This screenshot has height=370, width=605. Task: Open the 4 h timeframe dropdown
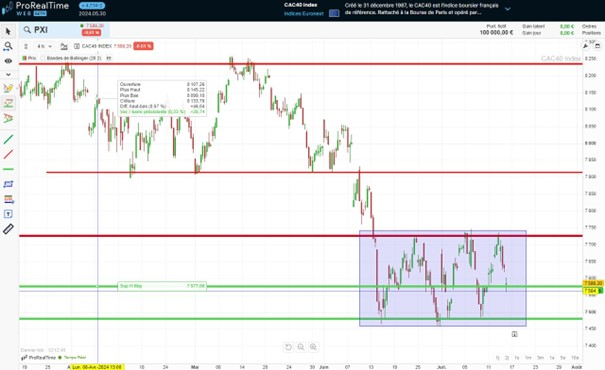(44, 46)
